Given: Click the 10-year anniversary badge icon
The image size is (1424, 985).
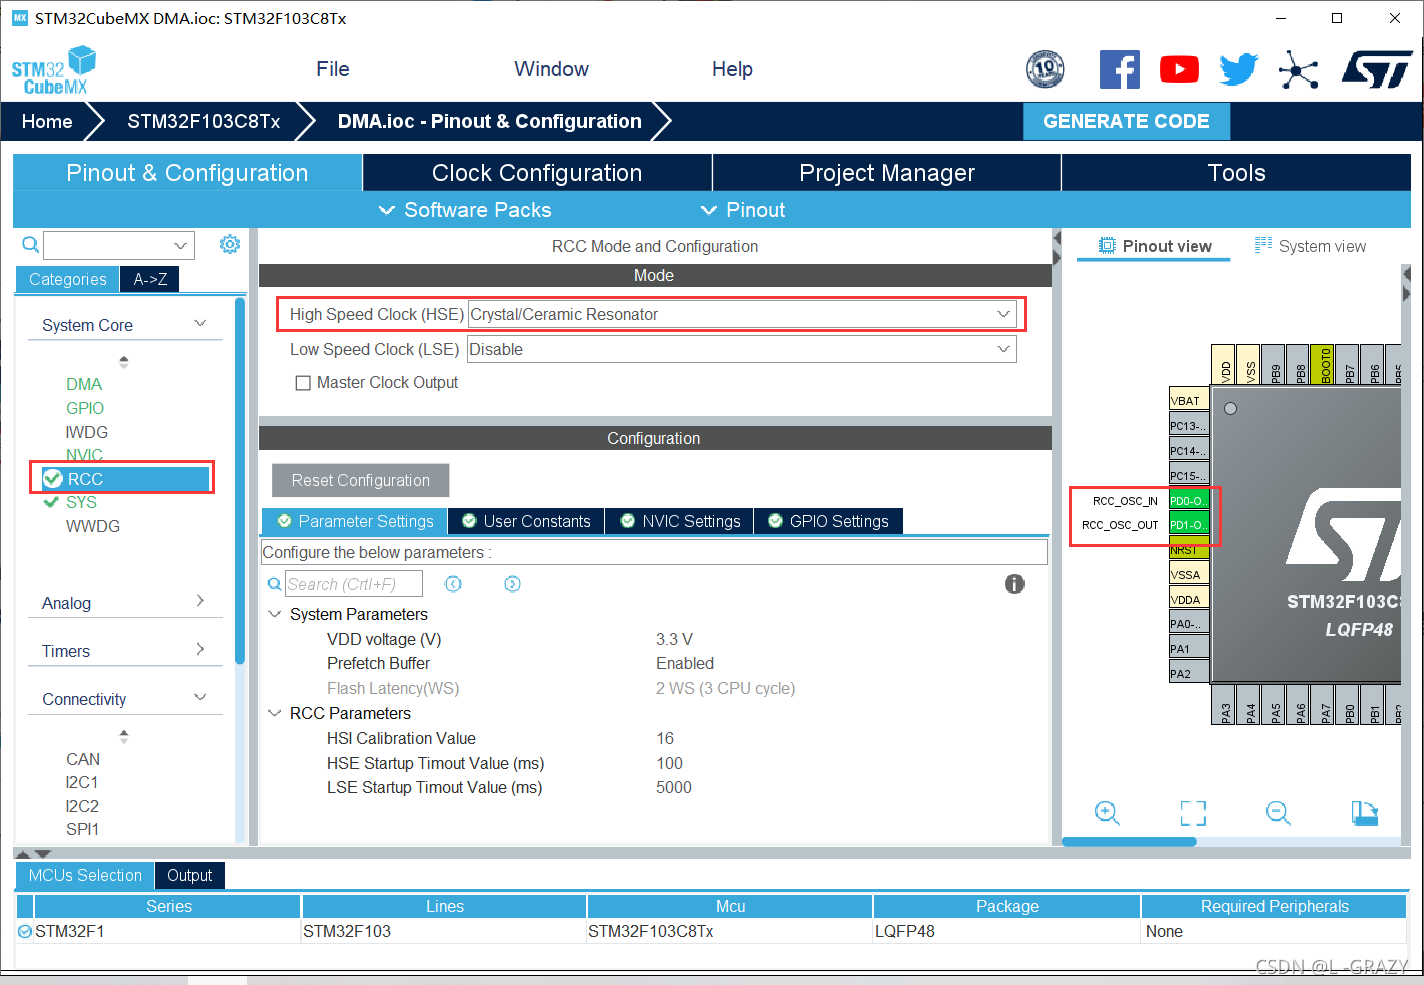Looking at the screenshot, I should [1045, 69].
